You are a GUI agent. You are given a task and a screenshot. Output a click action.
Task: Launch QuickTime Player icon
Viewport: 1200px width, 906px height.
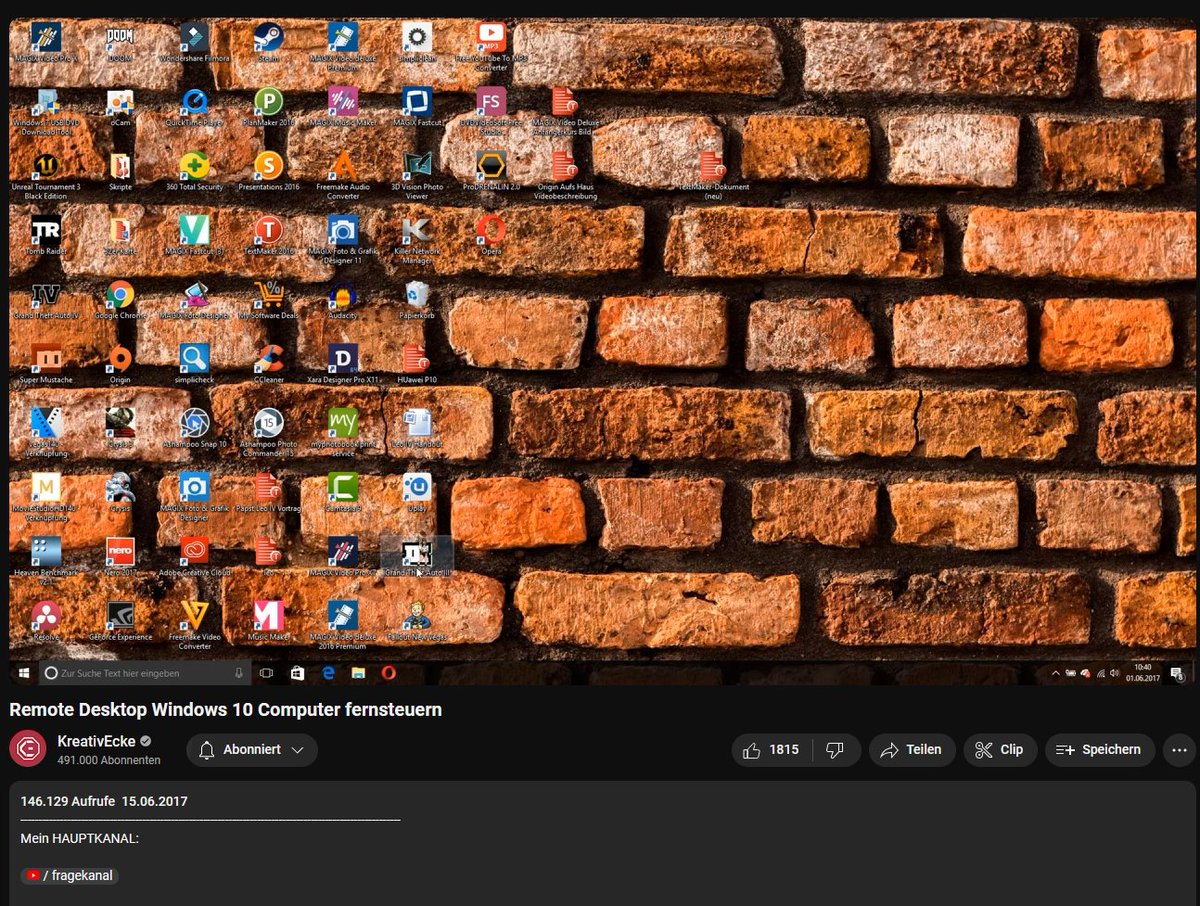[x=194, y=107]
